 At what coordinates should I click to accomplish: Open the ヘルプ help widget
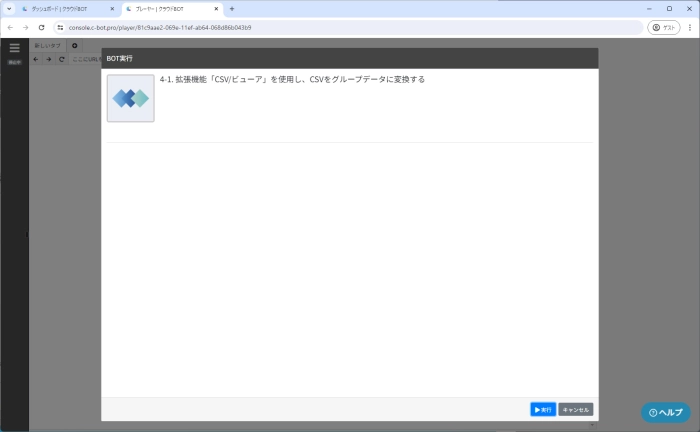[665, 412]
